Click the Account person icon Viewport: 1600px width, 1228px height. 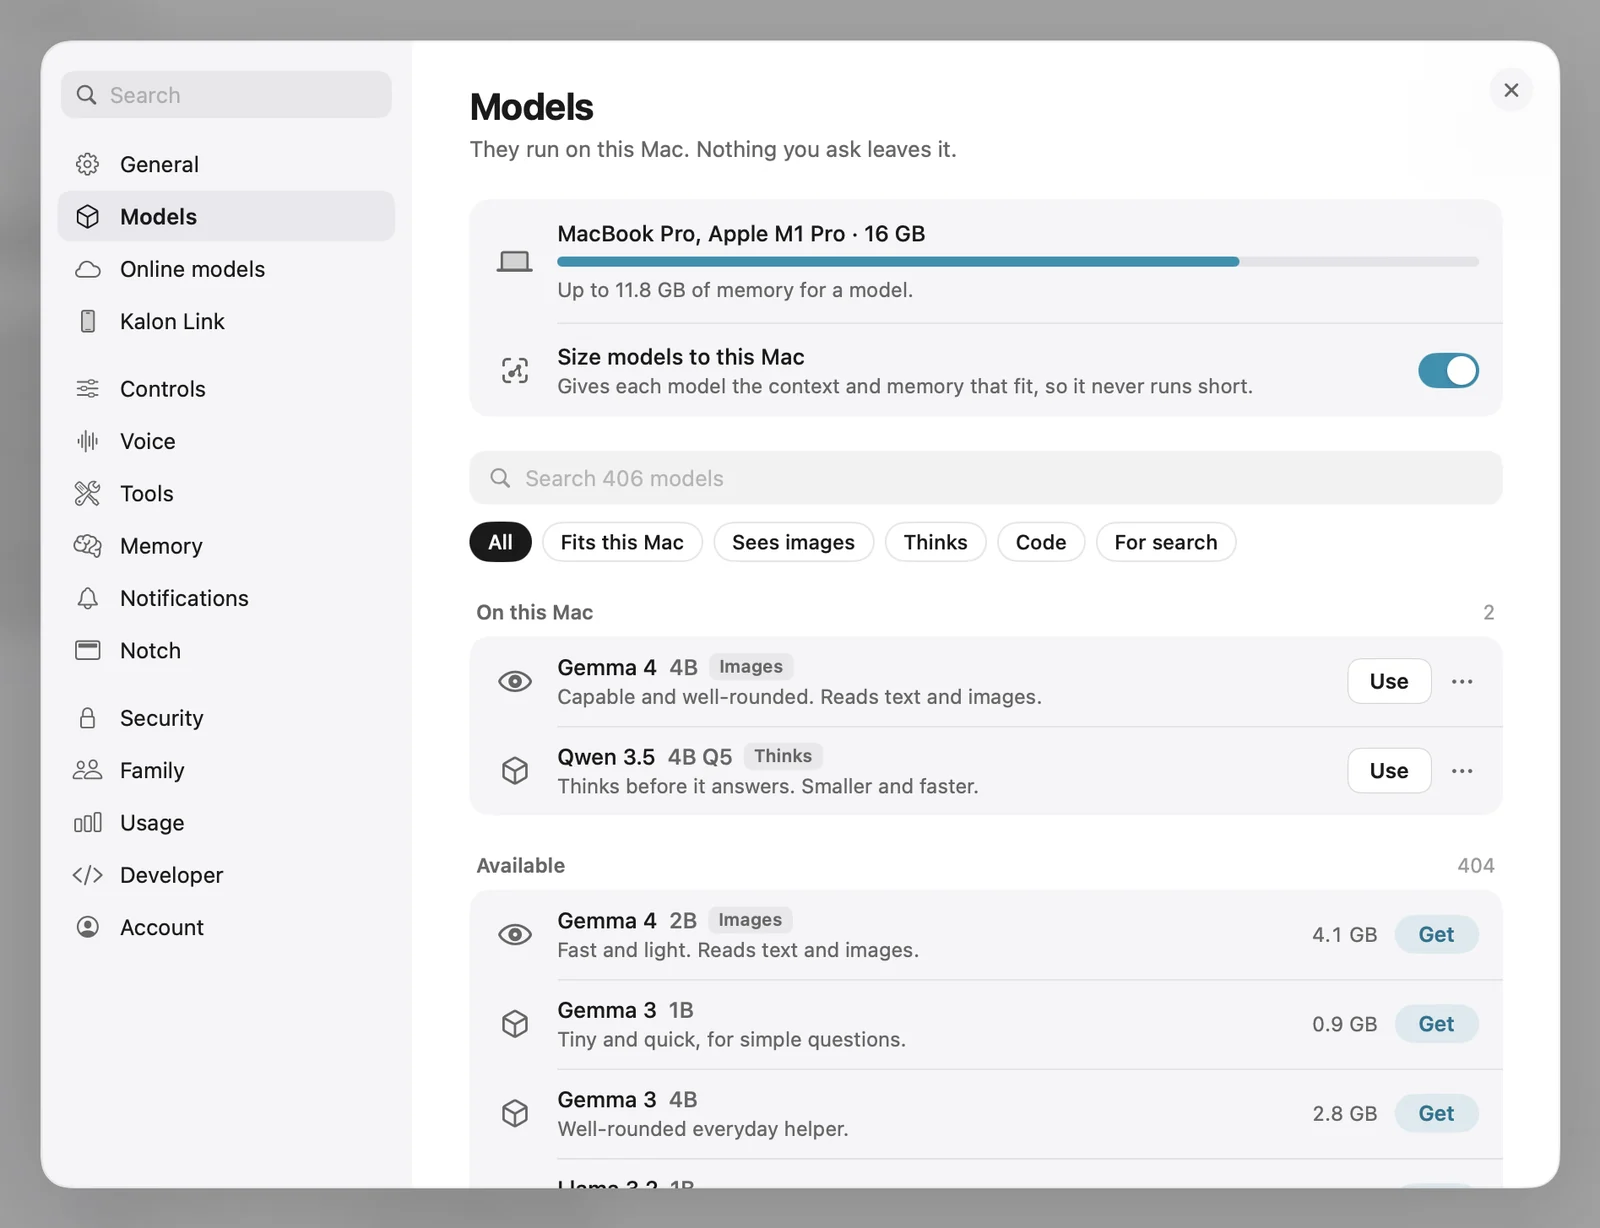88,927
